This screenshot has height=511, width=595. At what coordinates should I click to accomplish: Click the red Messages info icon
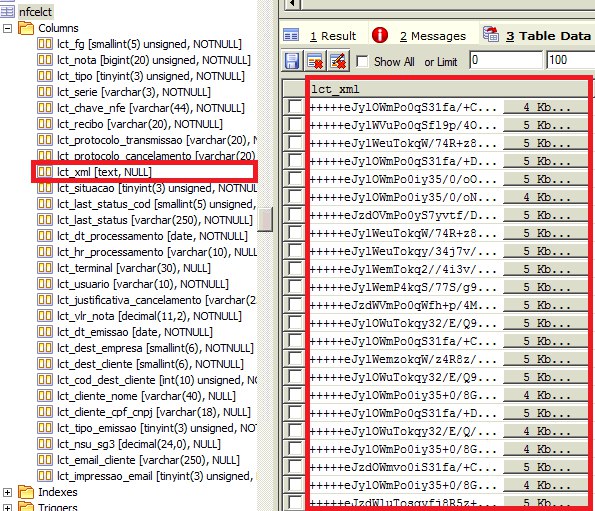[379, 35]
